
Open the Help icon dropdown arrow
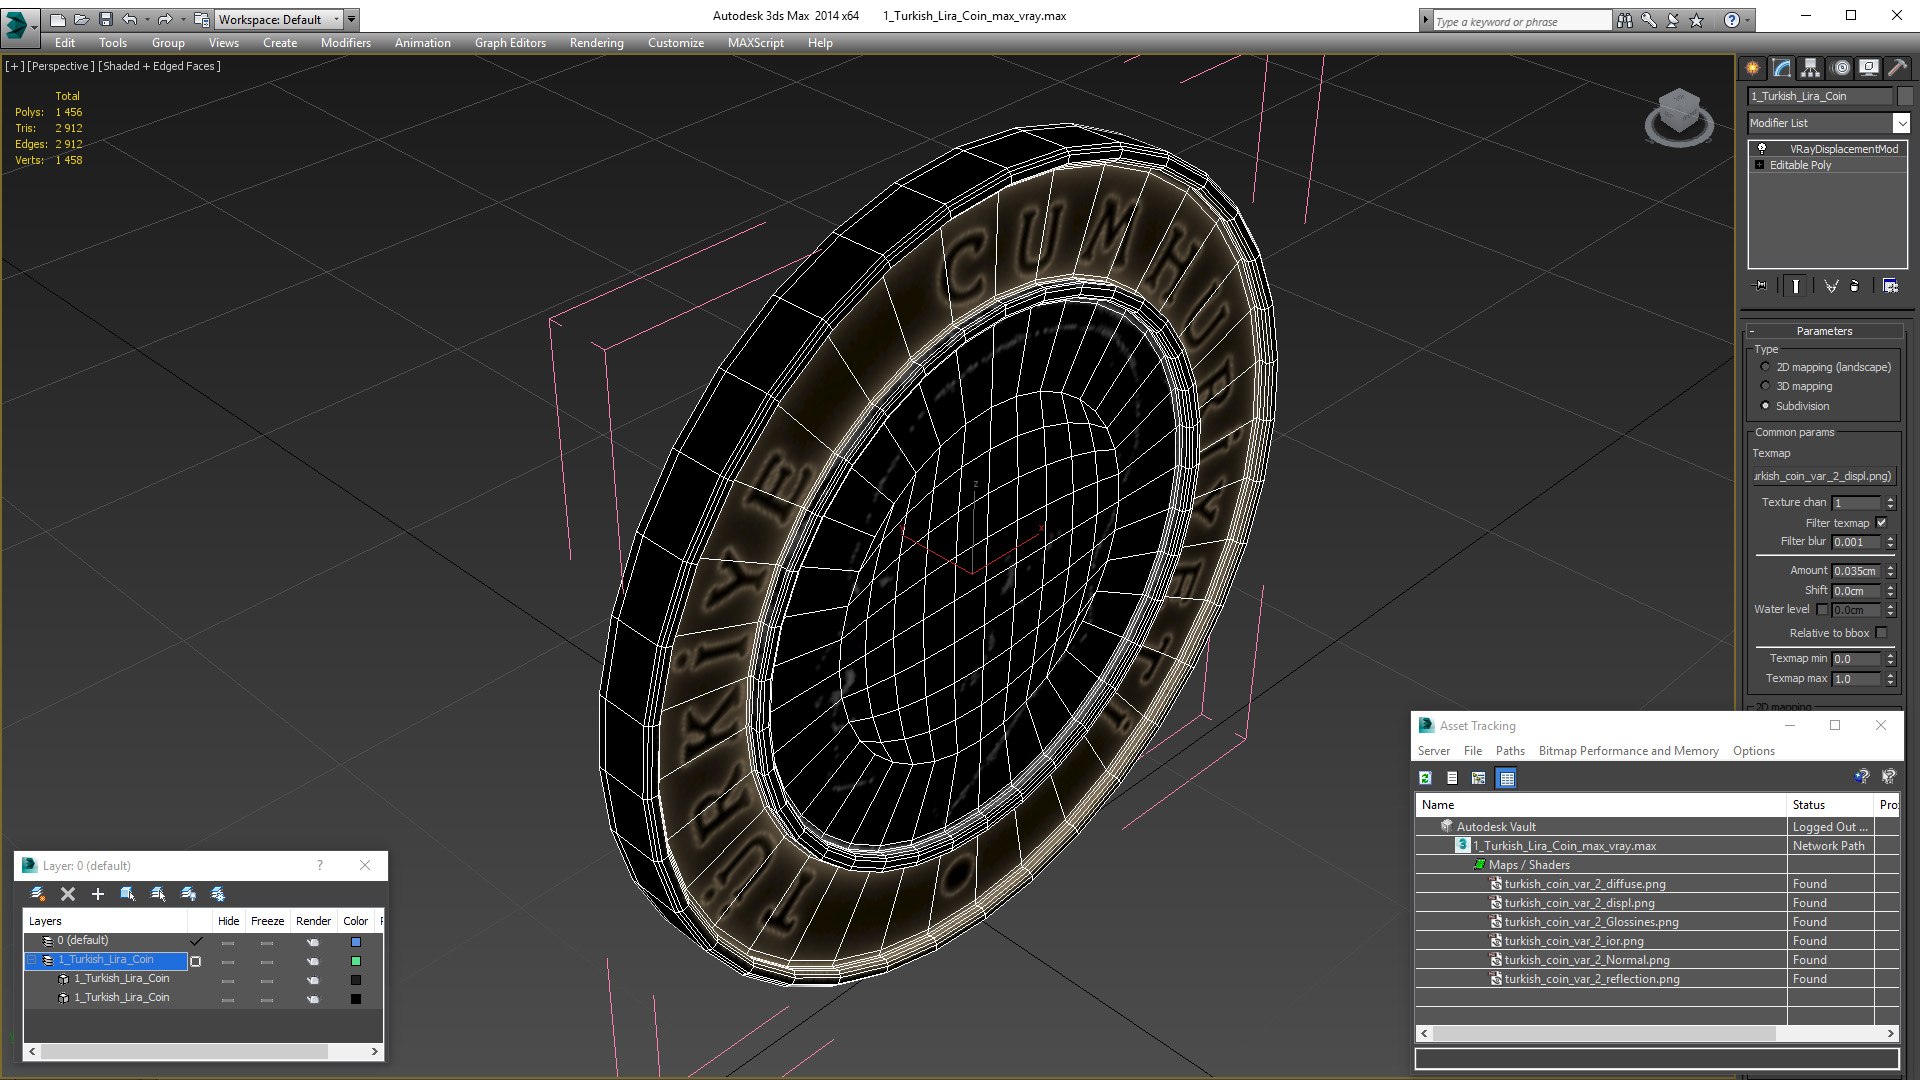pos(1748,20)
